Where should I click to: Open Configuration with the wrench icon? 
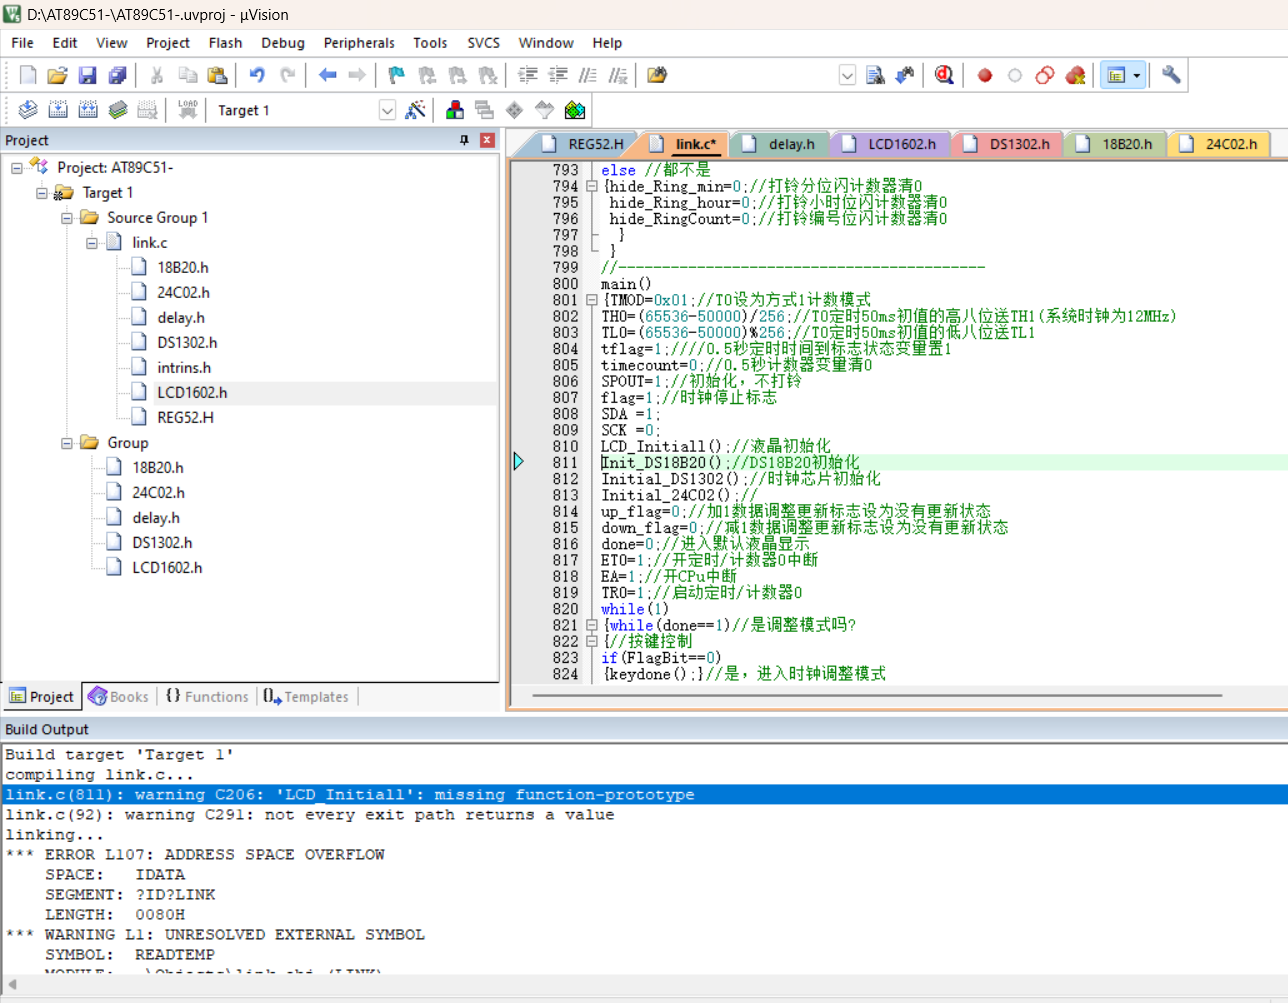(x=1171, y=75)
